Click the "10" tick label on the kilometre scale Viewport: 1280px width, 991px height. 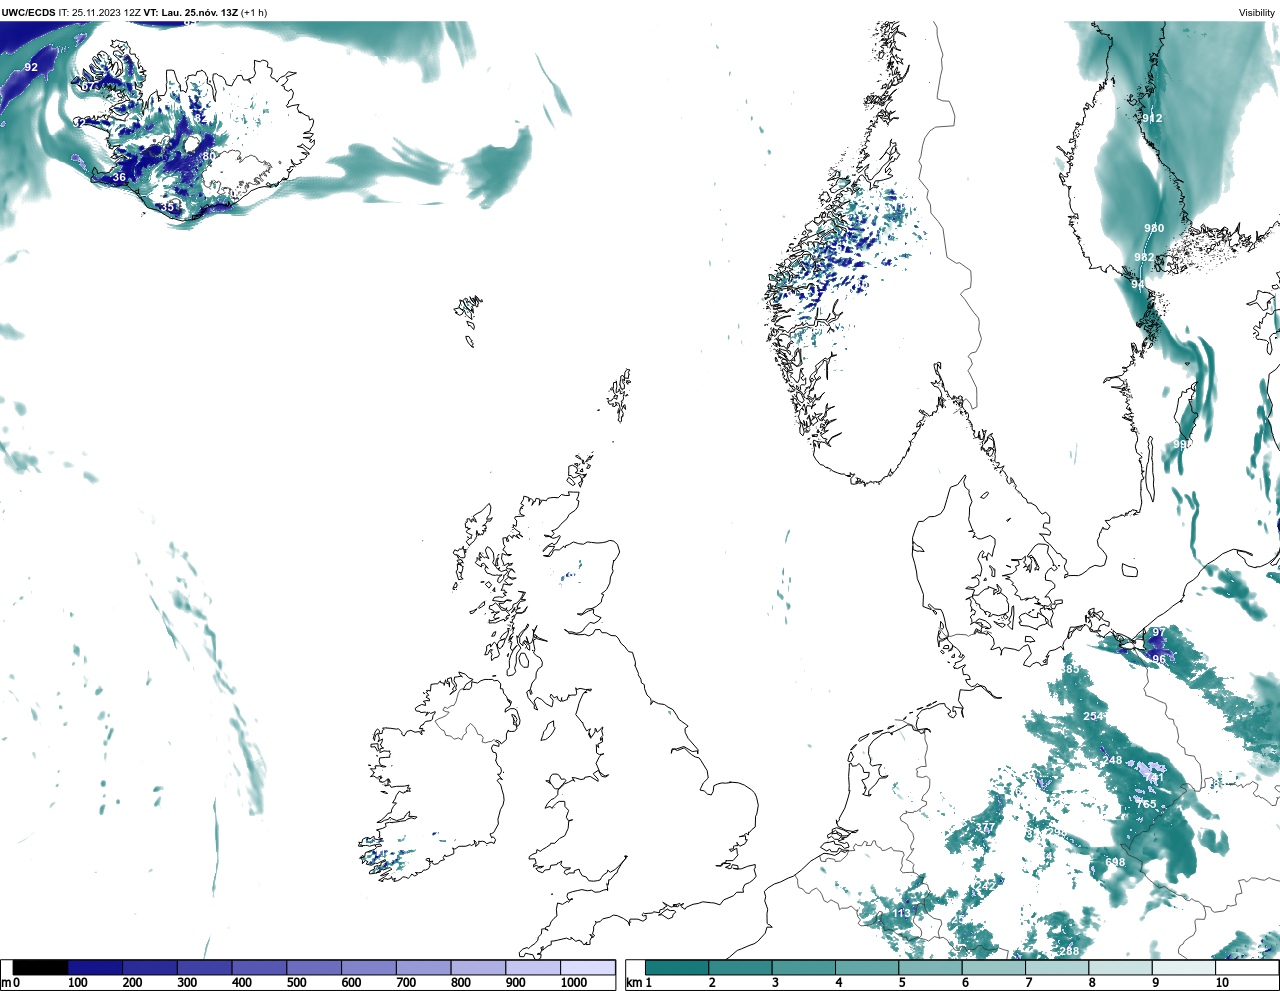(x=1222, y=983)
